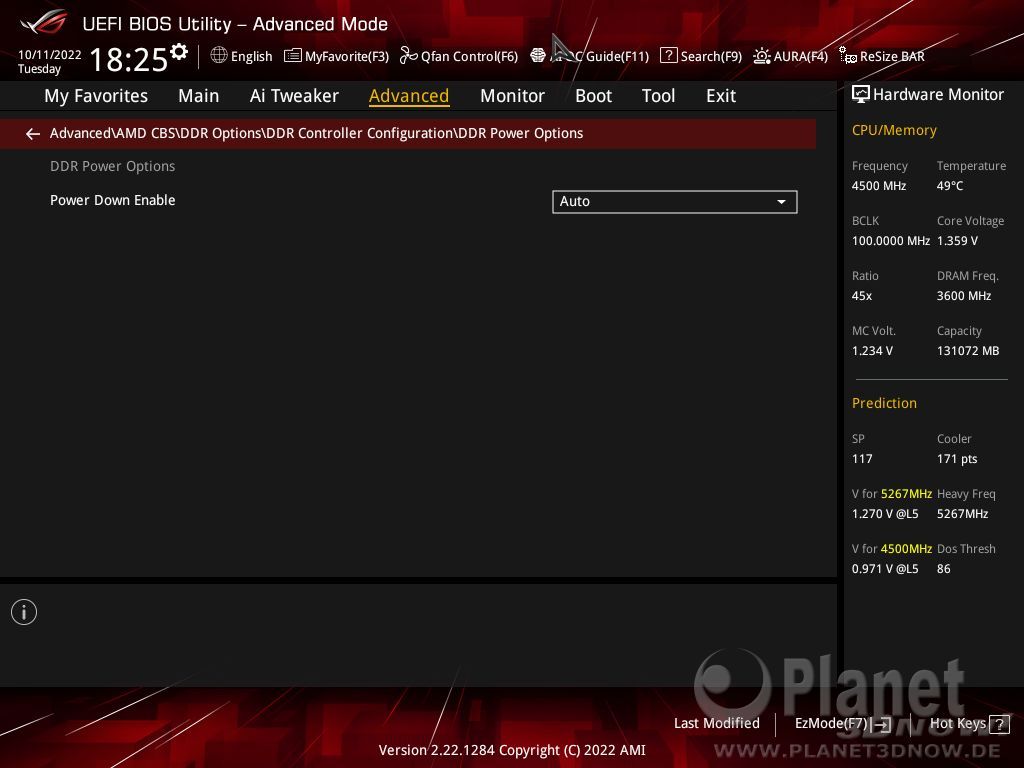The height and width of the screenshot is (768, 1024).
Task: Click the 3600 MHz DRAM frequency value
Action: 964,296
